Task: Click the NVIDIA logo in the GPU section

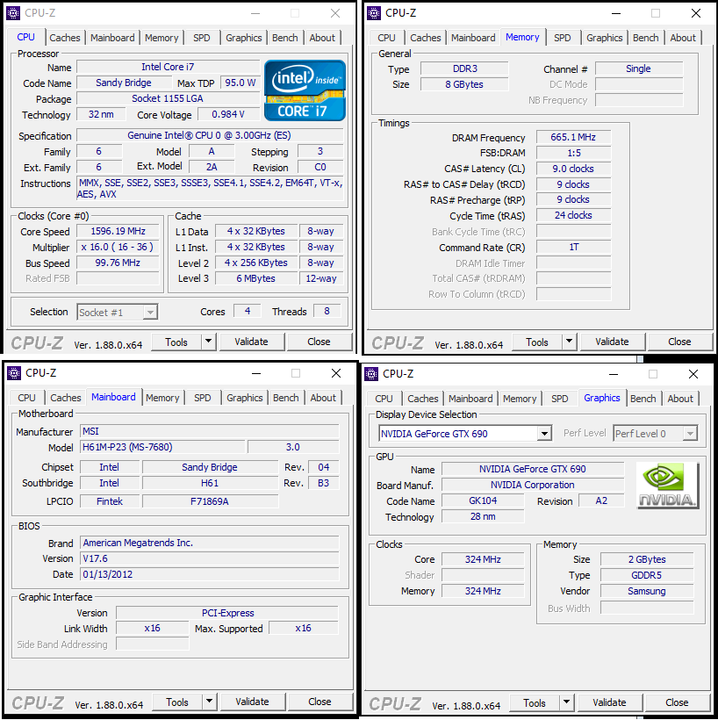Action: [x=667, y=486]
